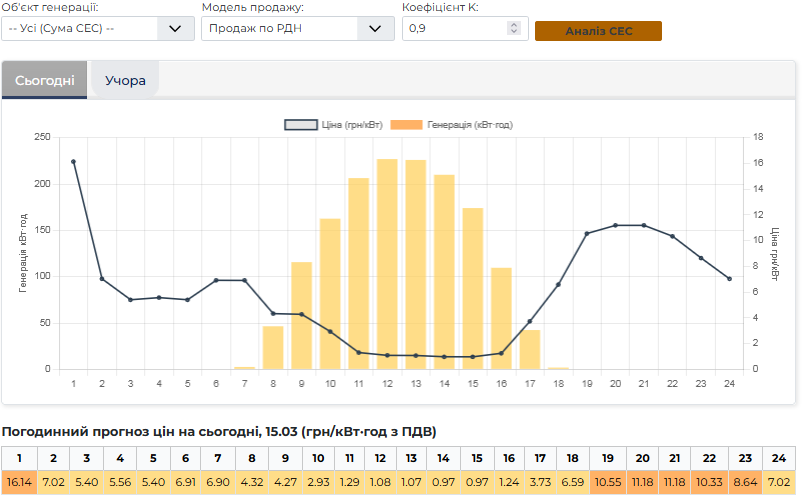Expand the "Продаж по РДН" sales model dropdown
803x500 pixels.
click(297, 28)
